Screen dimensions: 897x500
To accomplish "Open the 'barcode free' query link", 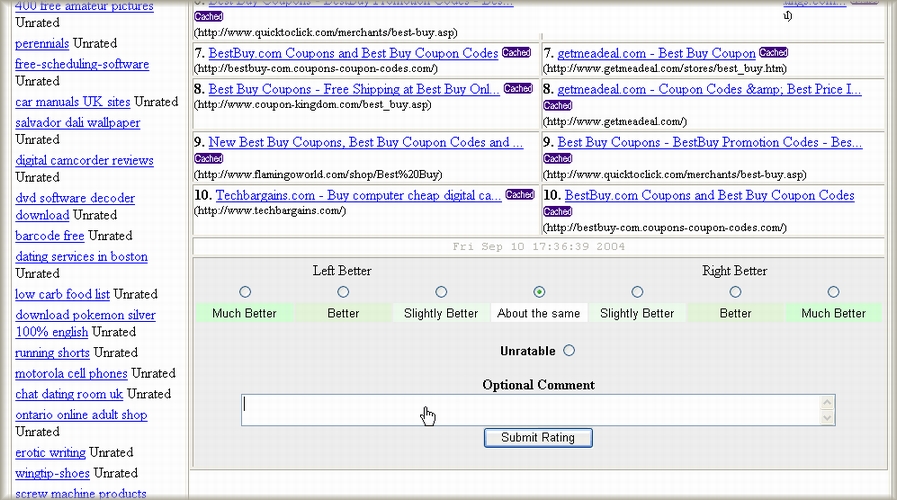I will click(x=49, y=236).
